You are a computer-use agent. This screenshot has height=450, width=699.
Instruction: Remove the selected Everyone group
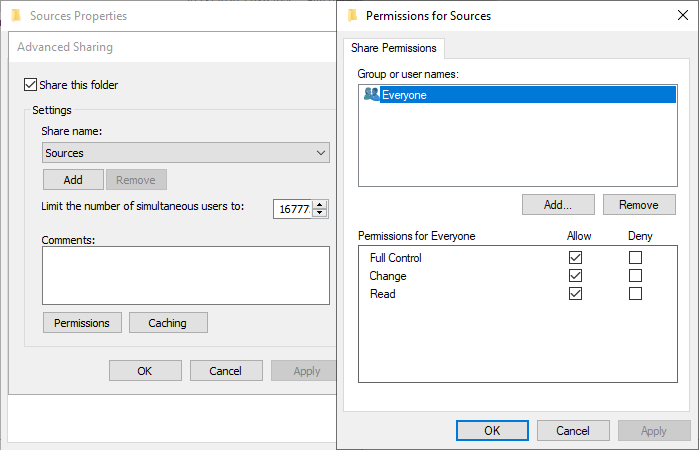(639, 205)
